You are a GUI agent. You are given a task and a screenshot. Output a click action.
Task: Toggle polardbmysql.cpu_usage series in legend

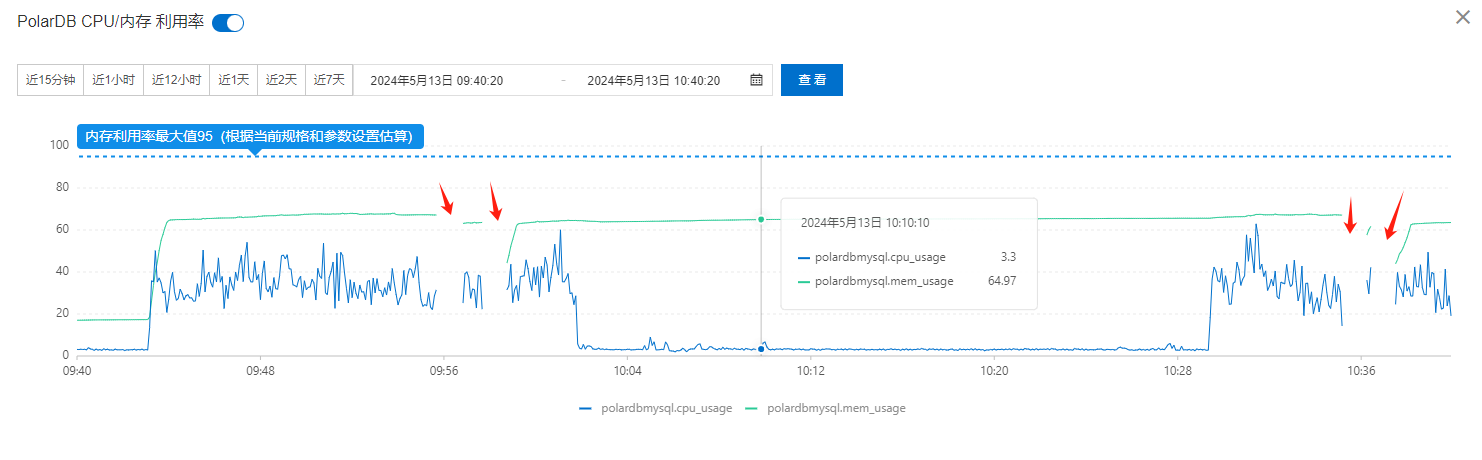pyautogui.click(x=656, y=408)
